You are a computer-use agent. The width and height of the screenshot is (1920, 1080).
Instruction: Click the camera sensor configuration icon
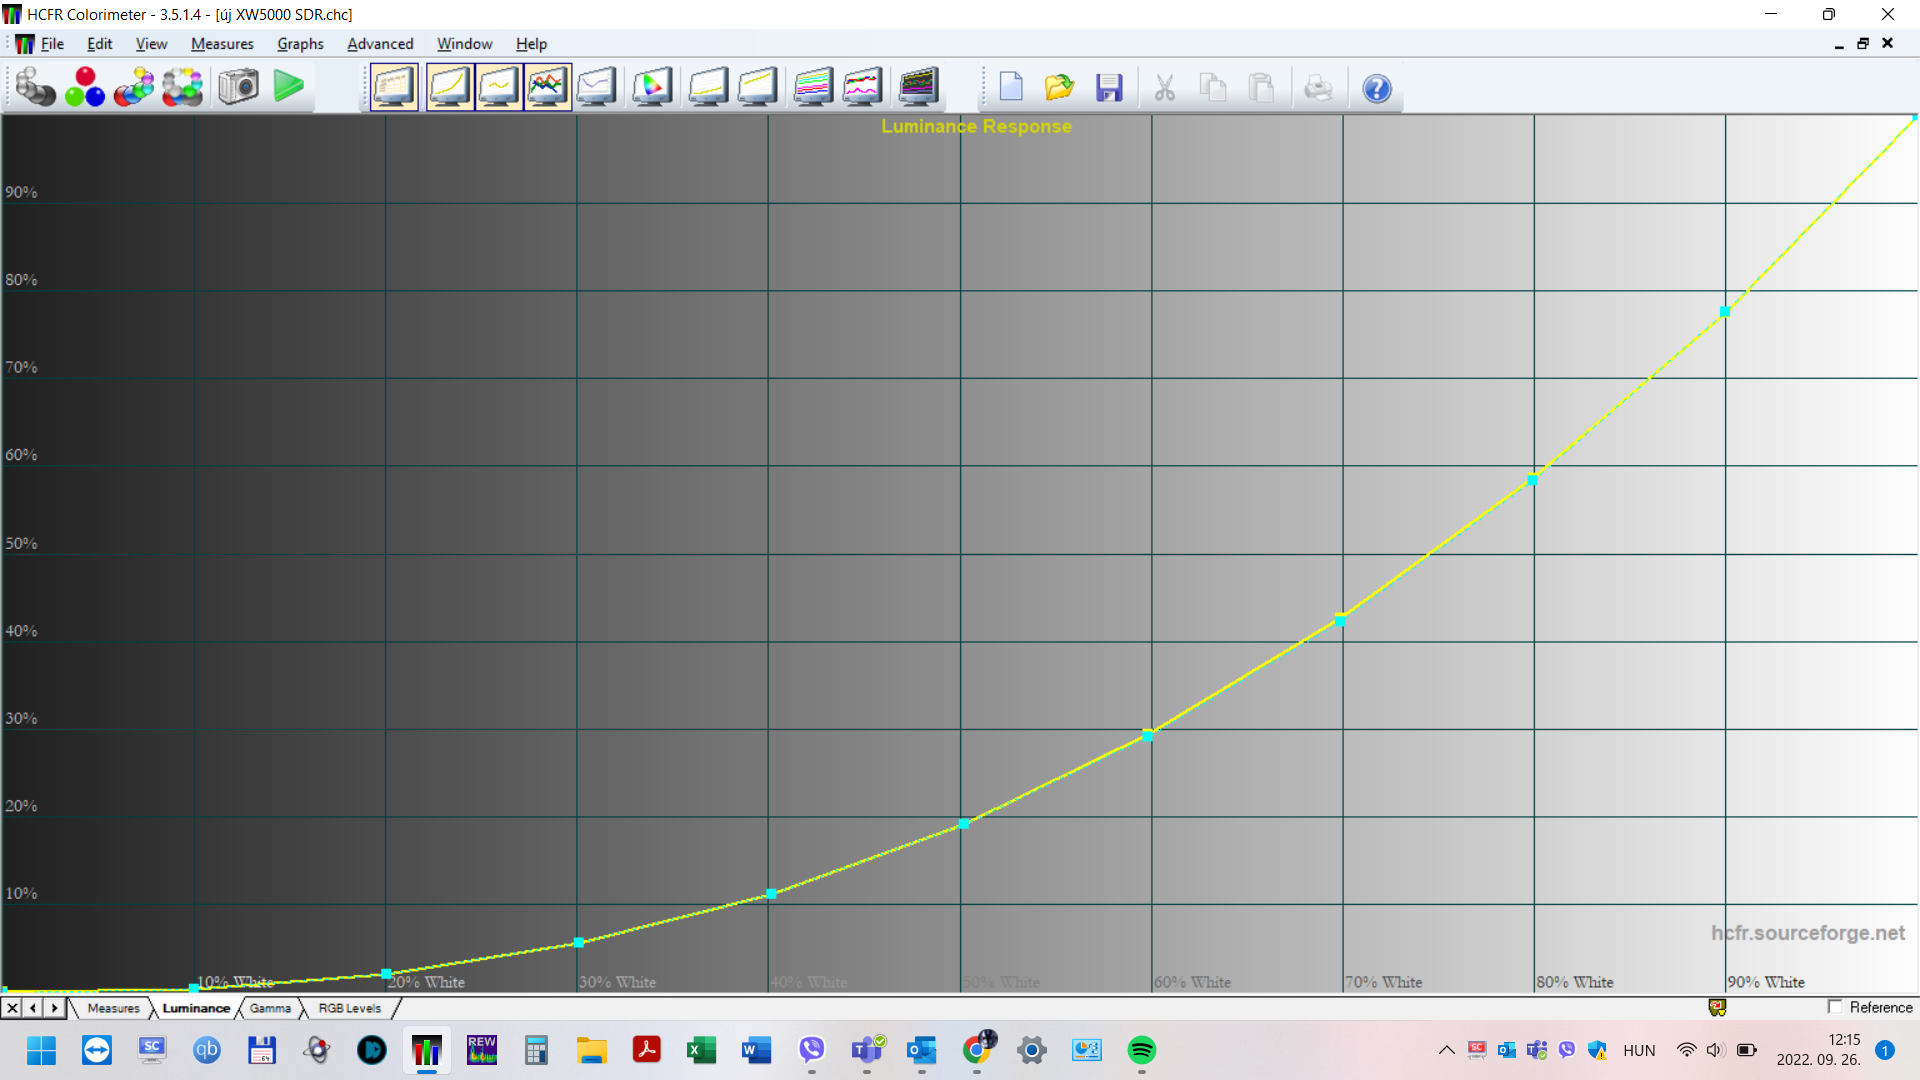pyautogui.click(x=238, y=88)
